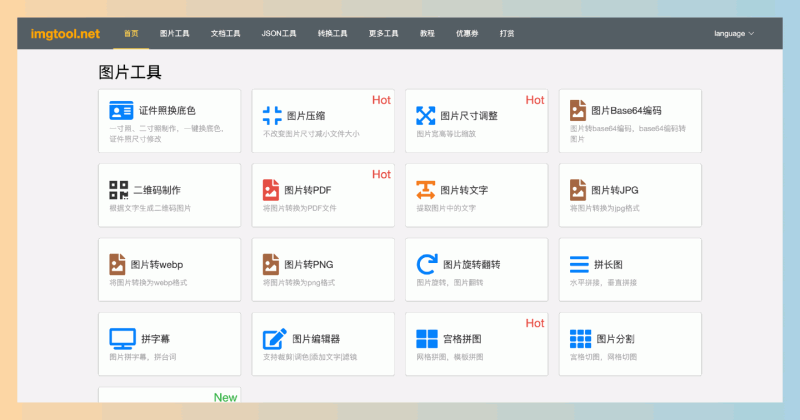800x420 pixels.
Task: Click description 将图片转换为jpg格式
Action: 605,208
